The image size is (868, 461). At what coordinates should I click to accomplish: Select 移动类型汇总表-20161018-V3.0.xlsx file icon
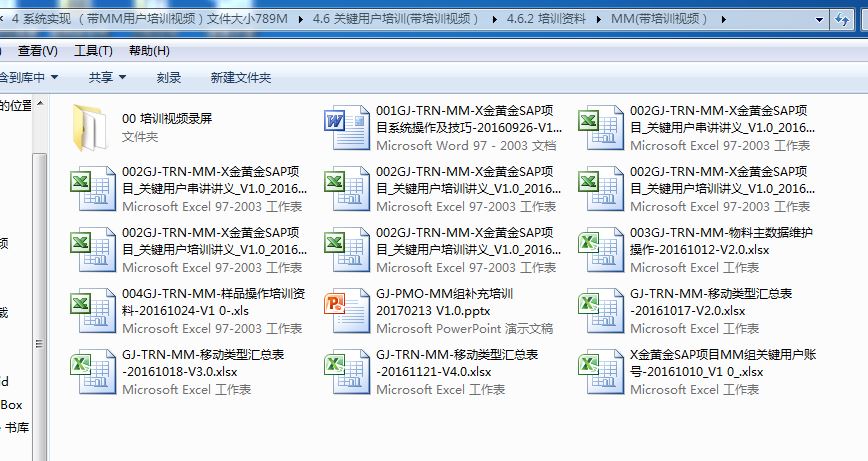93,371
